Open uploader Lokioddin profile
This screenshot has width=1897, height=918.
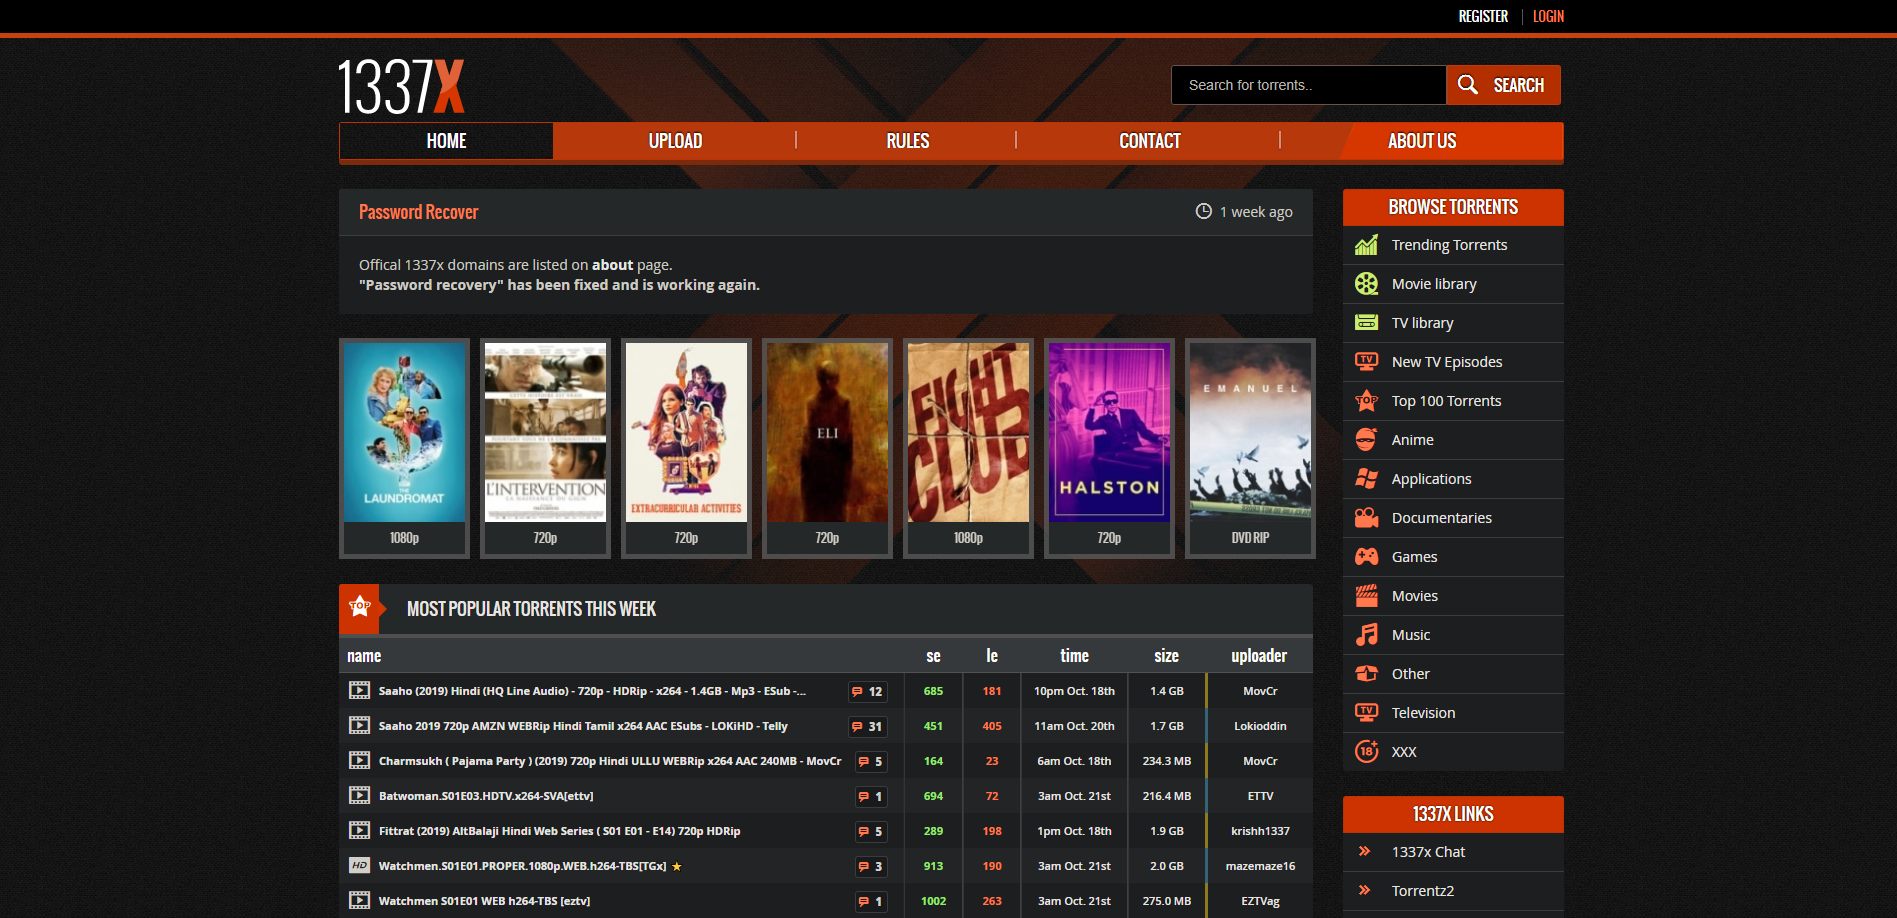coord(1260,726)
